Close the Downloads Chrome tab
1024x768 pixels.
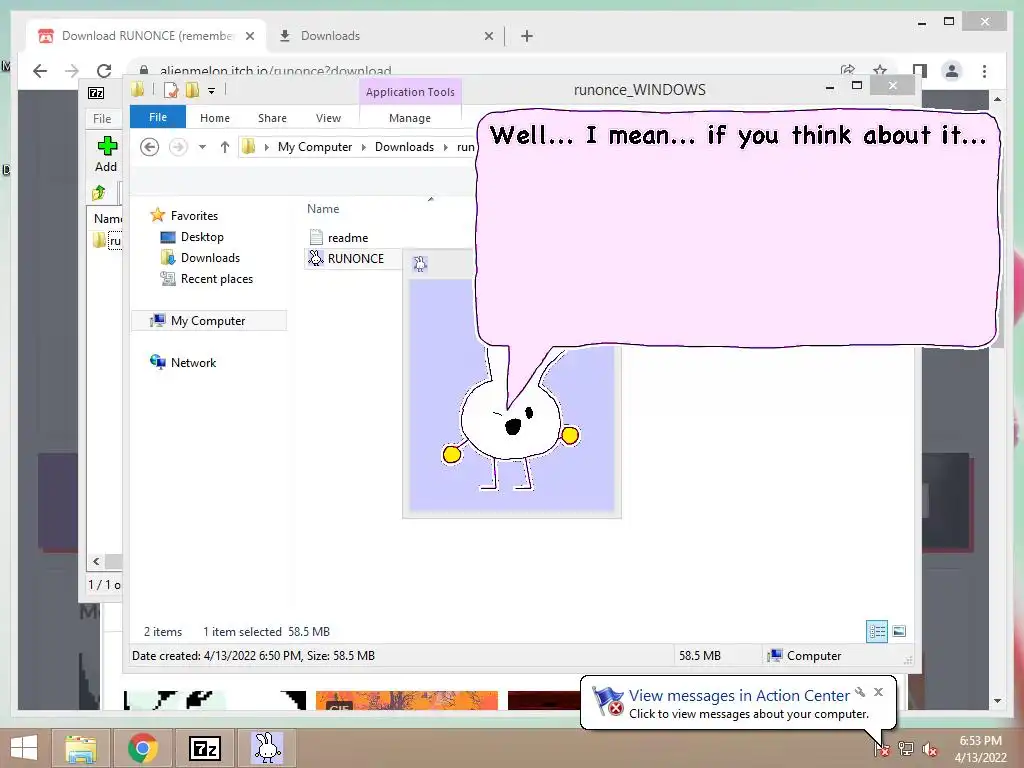click(488, 36)
